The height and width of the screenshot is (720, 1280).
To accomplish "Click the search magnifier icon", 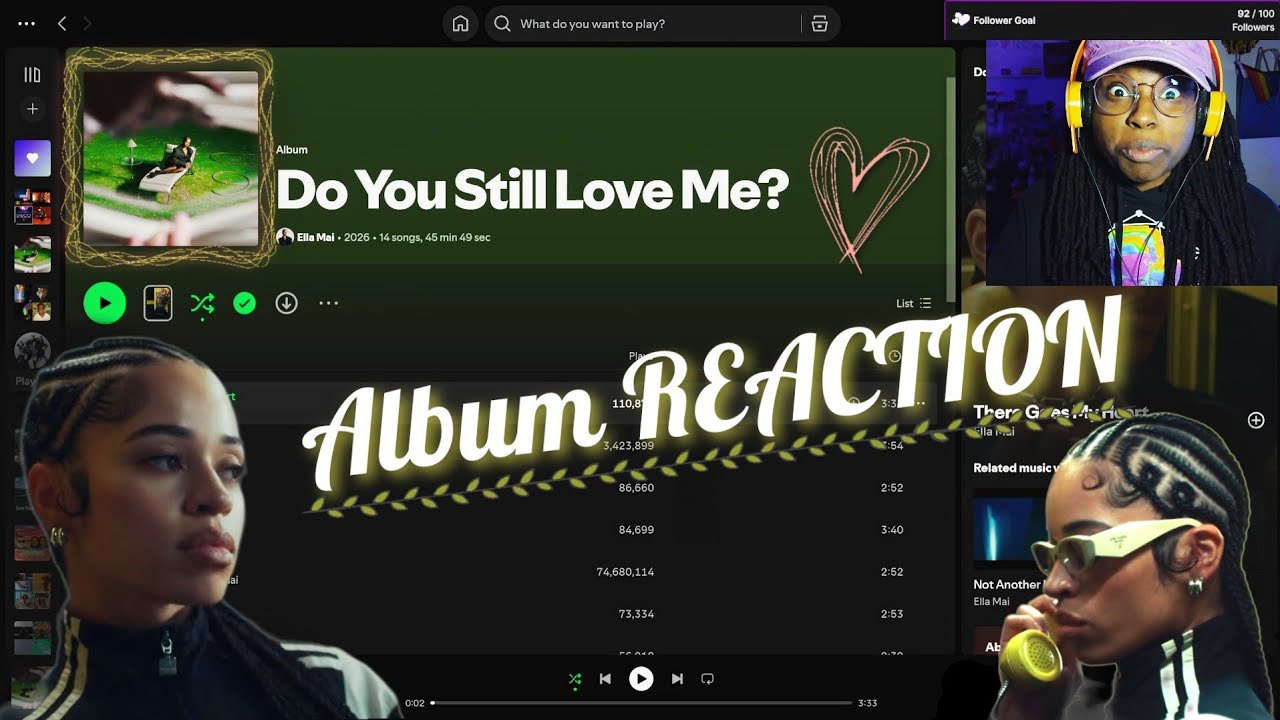I will click(502, 24).
